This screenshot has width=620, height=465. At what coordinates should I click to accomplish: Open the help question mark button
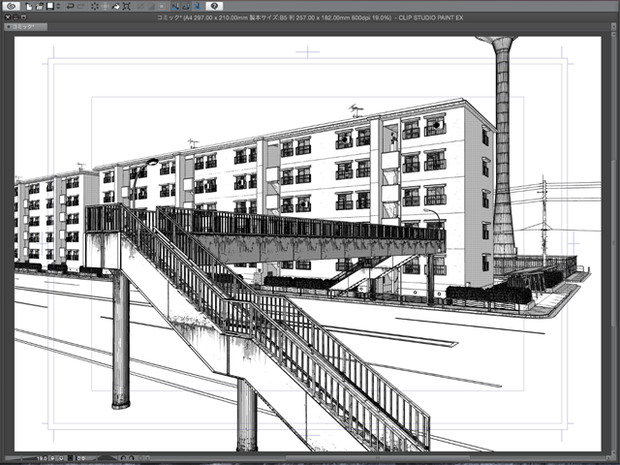(214, 6)
